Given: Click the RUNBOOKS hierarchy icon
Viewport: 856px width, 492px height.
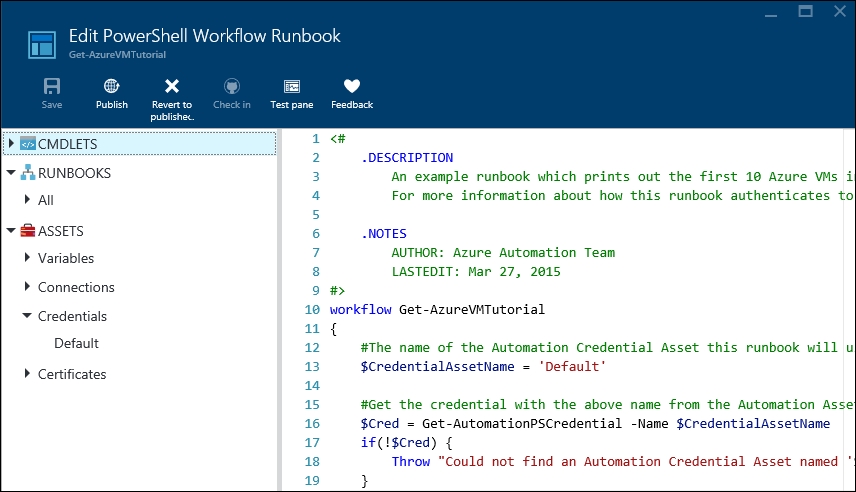Looking at the screenshot, I should [28, 173].
